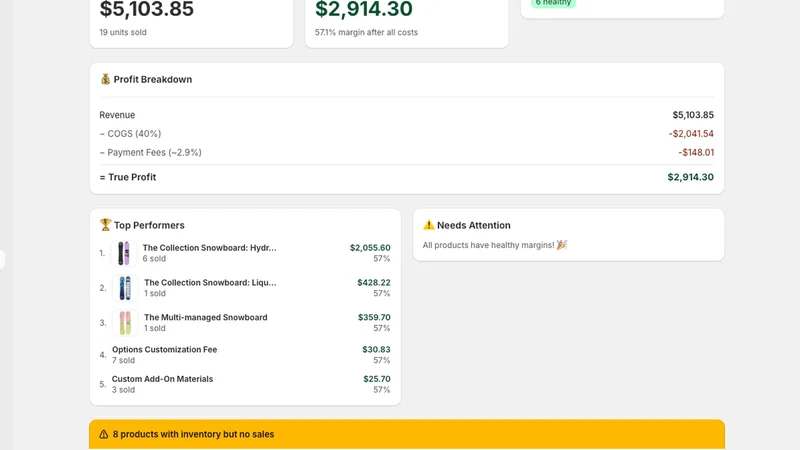Select The Collection Snowboard: Hydr... product name
800x450 pixels.
(x=209, y=247)
